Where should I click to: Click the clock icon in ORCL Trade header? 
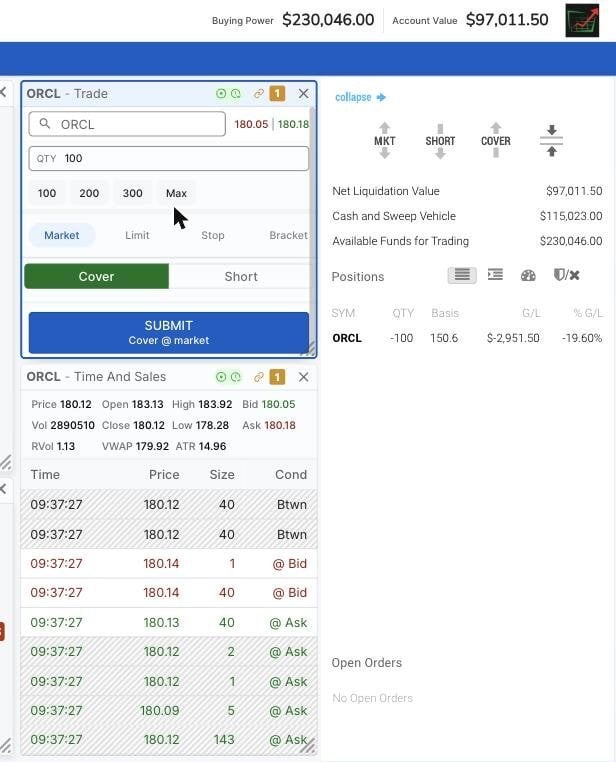(x=236, y=93)
